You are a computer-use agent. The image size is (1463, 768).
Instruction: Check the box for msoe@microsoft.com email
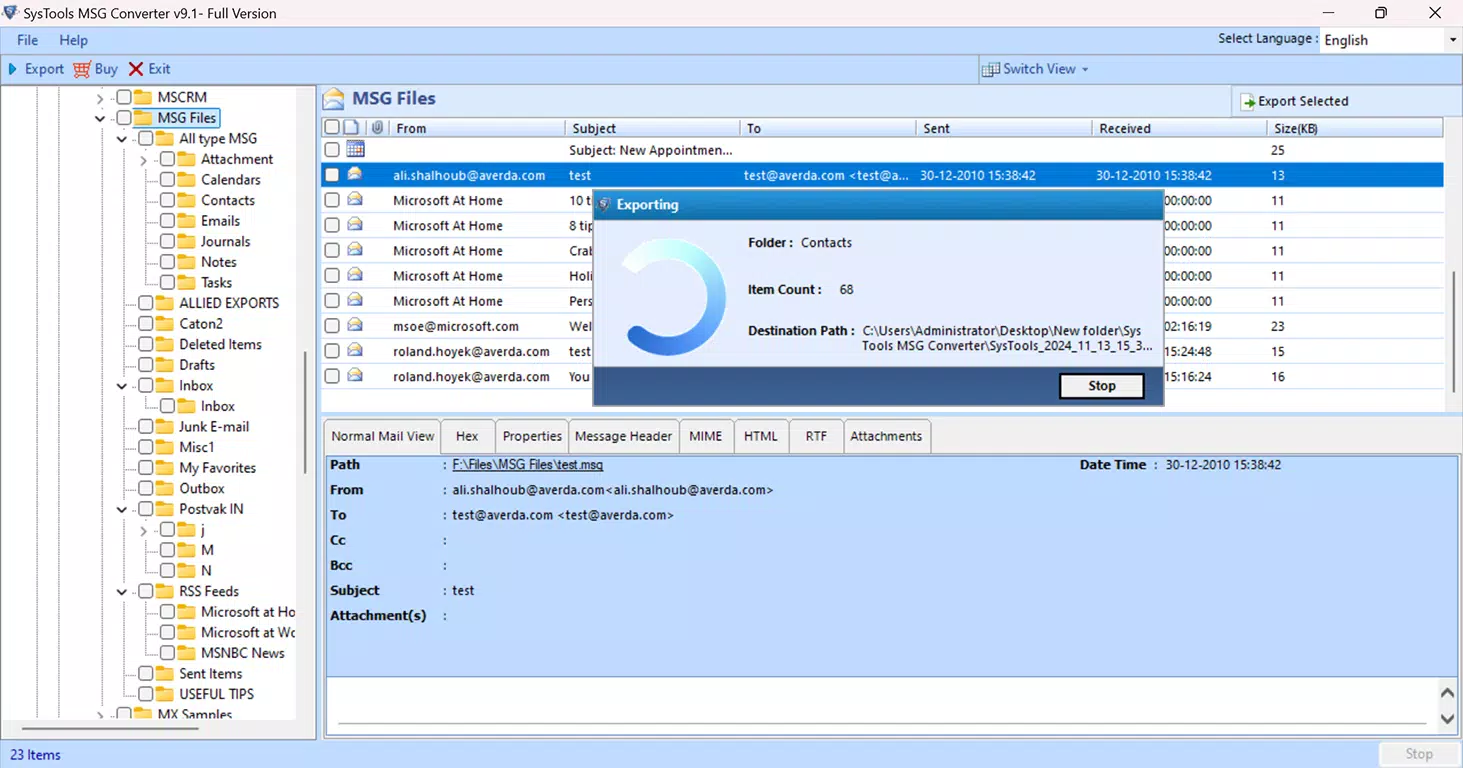(x=331, y=326)
